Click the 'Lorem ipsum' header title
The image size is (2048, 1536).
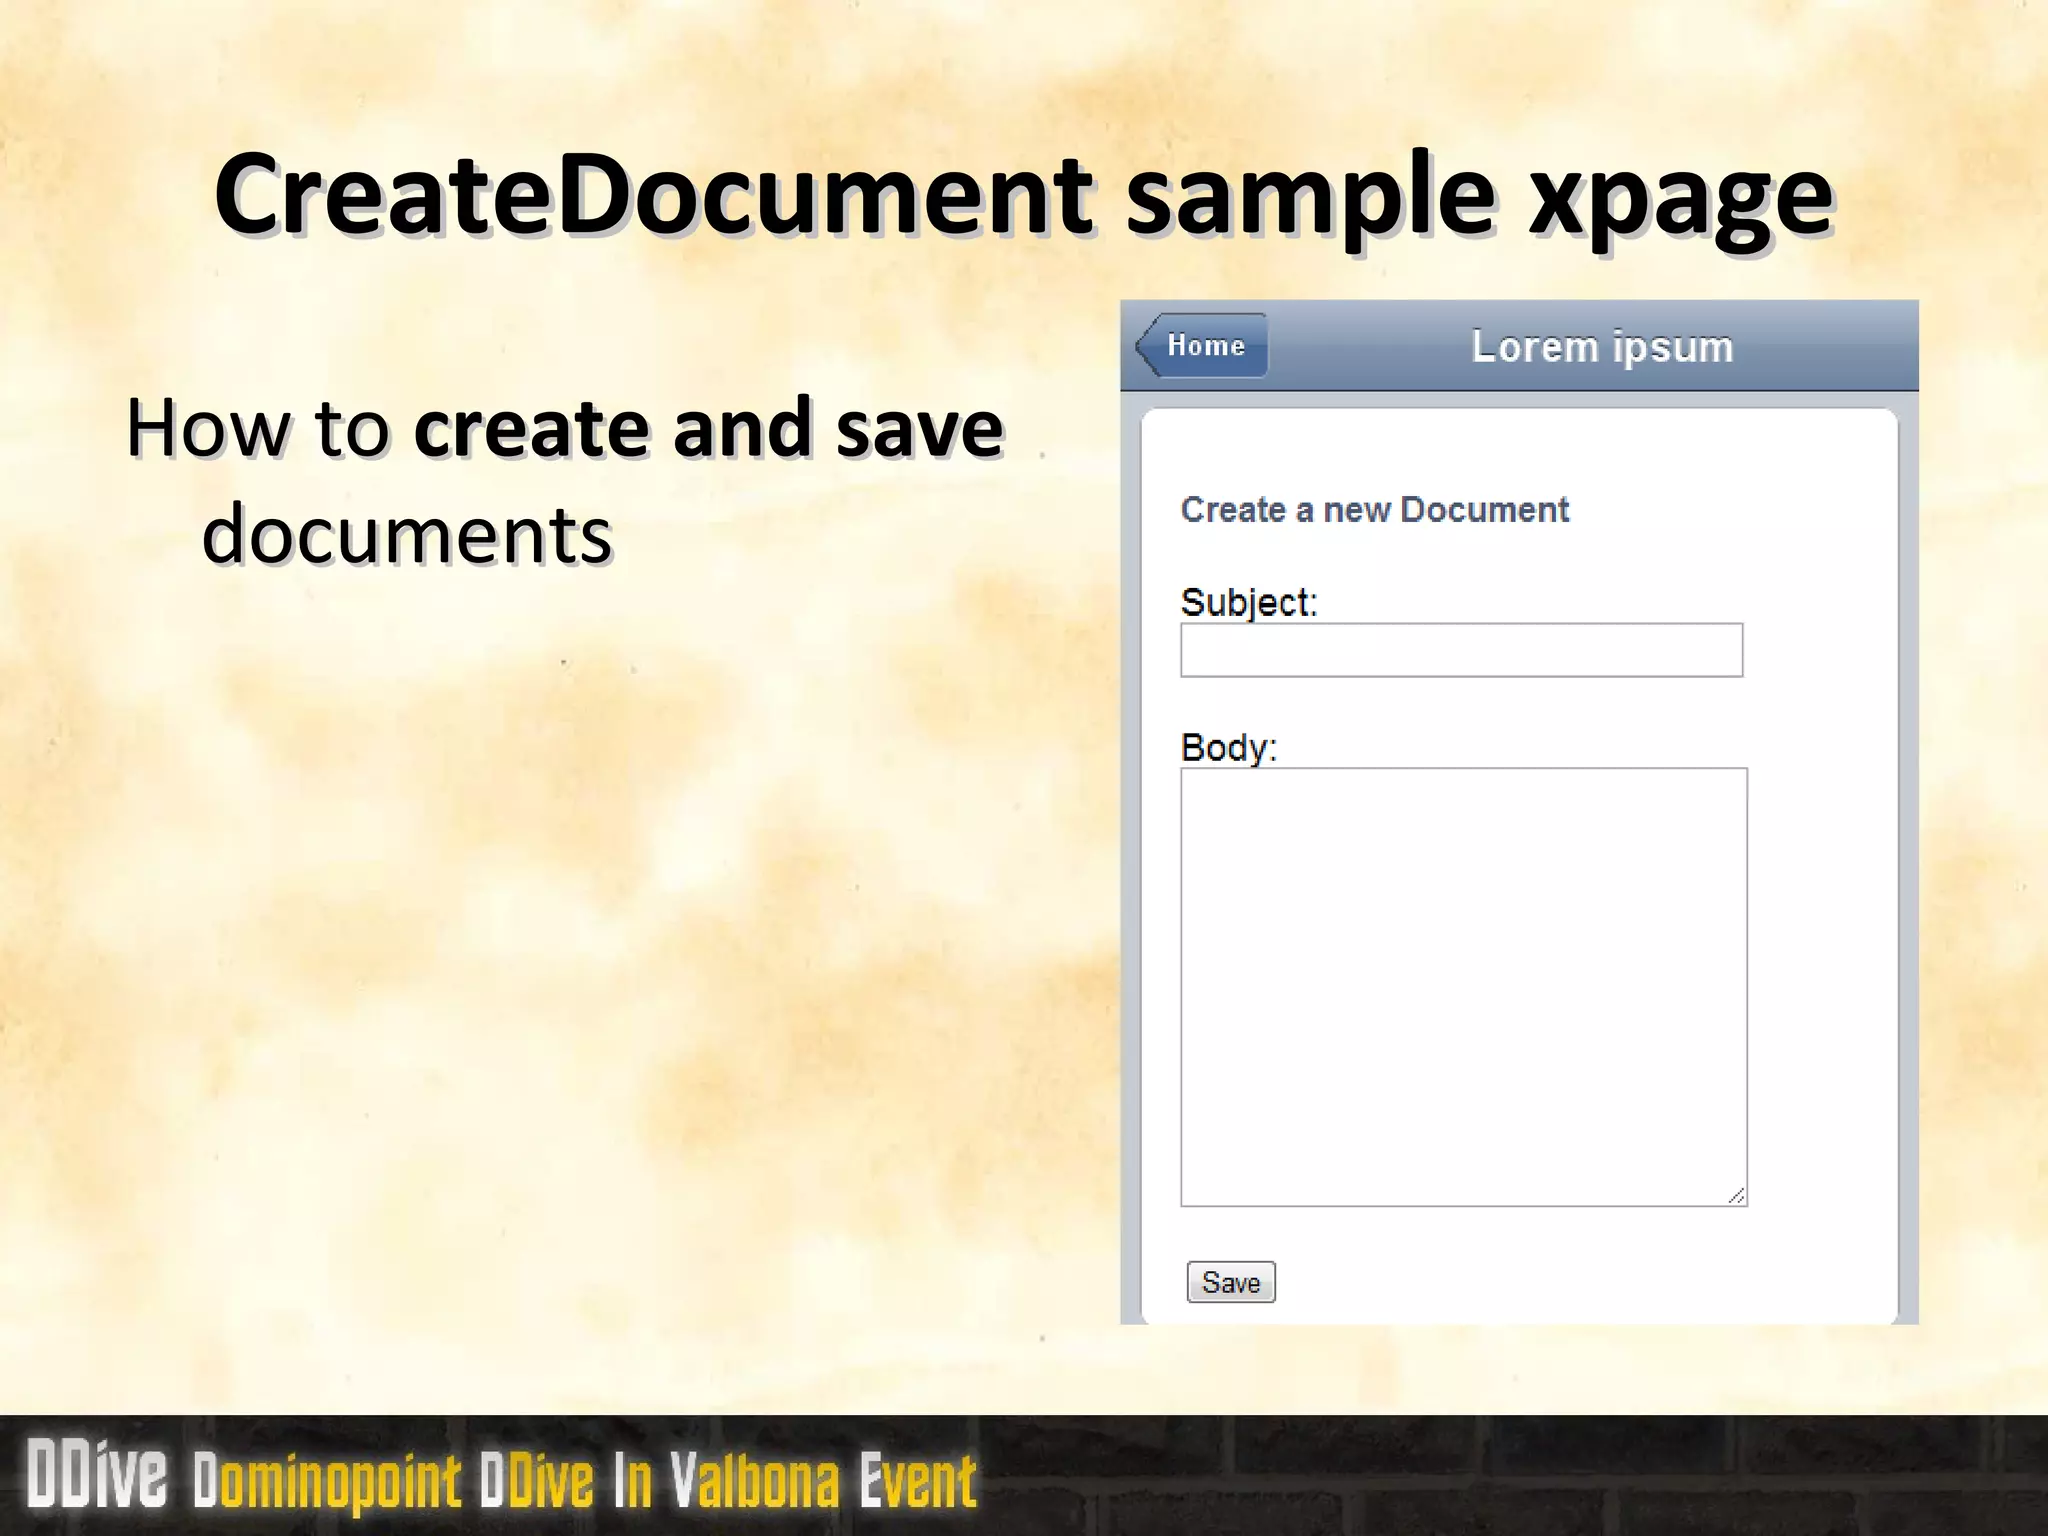point(1602,347)
